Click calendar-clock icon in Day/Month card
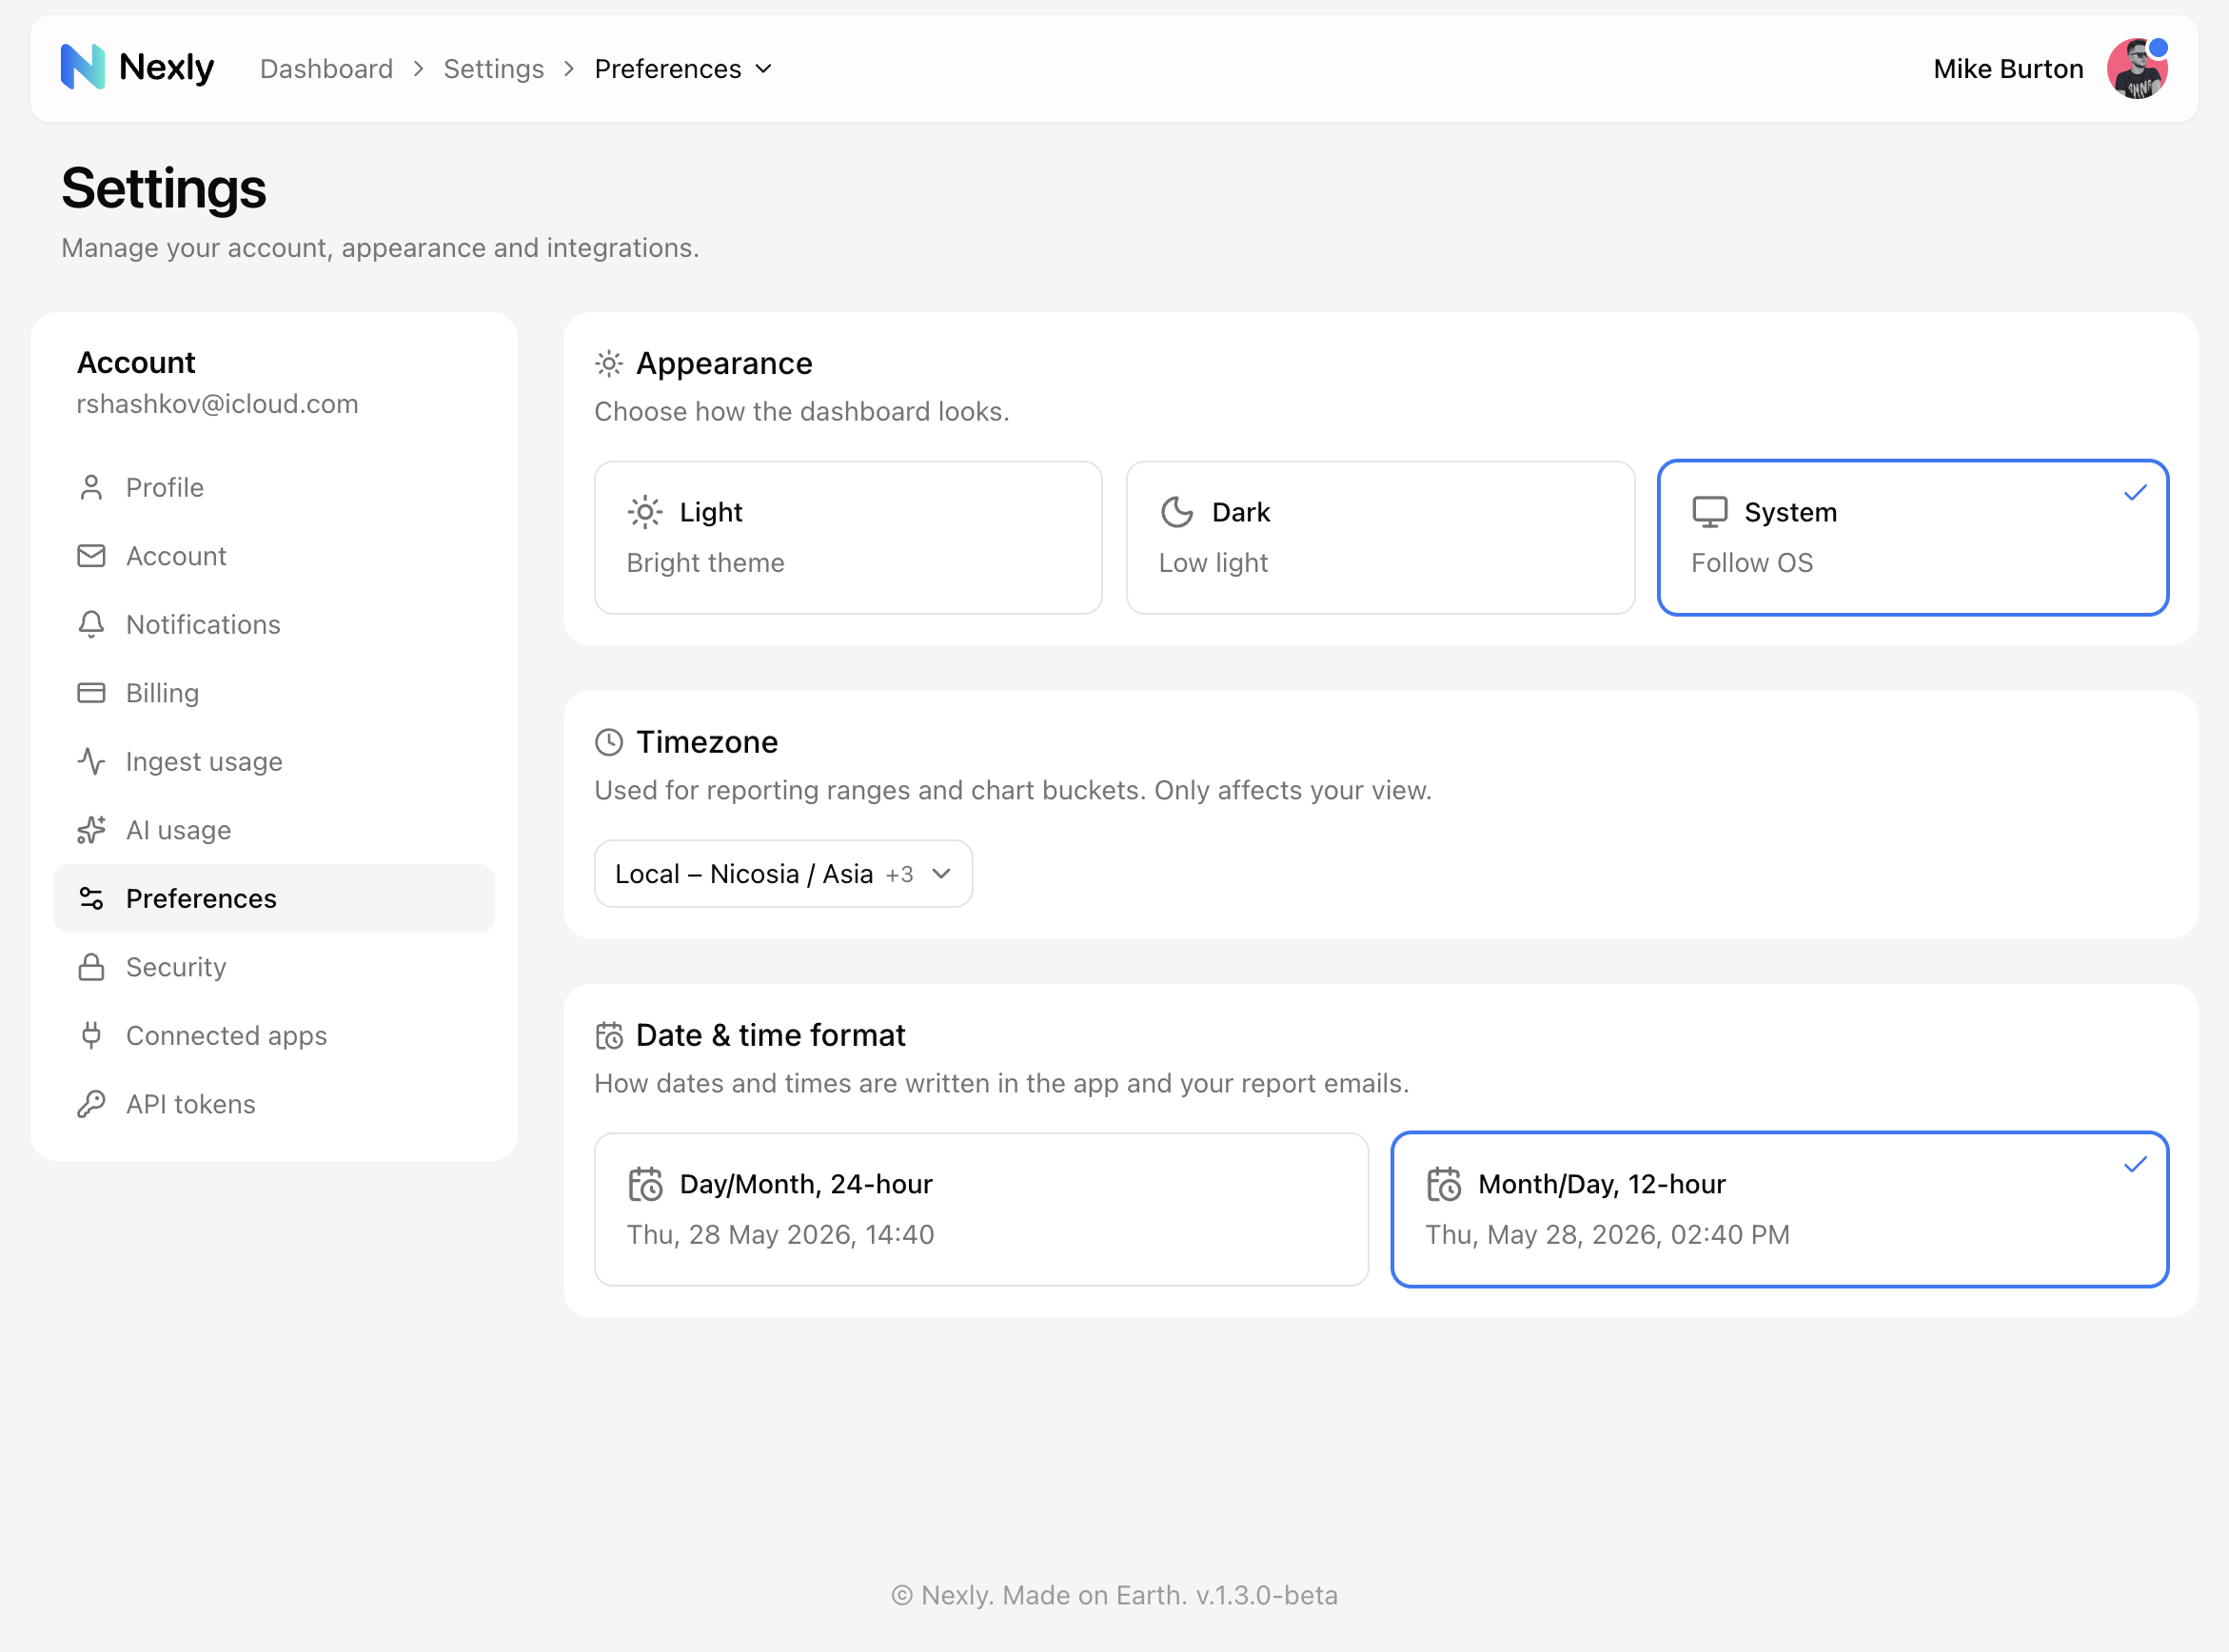 [645, 1184]
